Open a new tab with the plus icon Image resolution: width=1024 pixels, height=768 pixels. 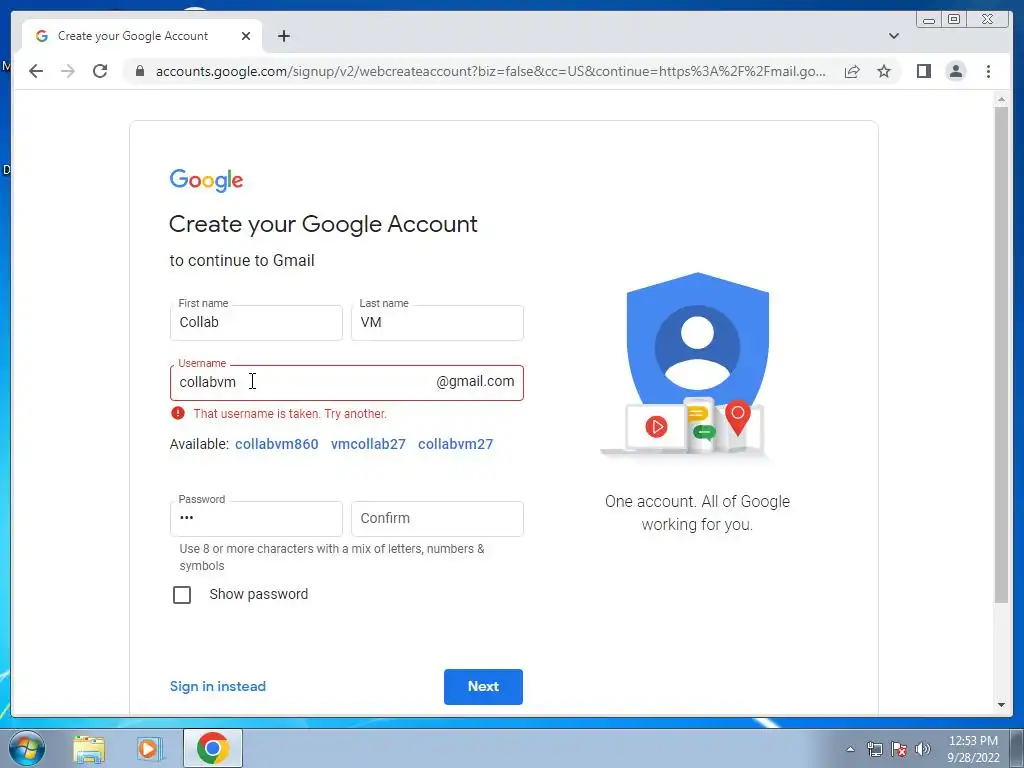click(283, 36)
